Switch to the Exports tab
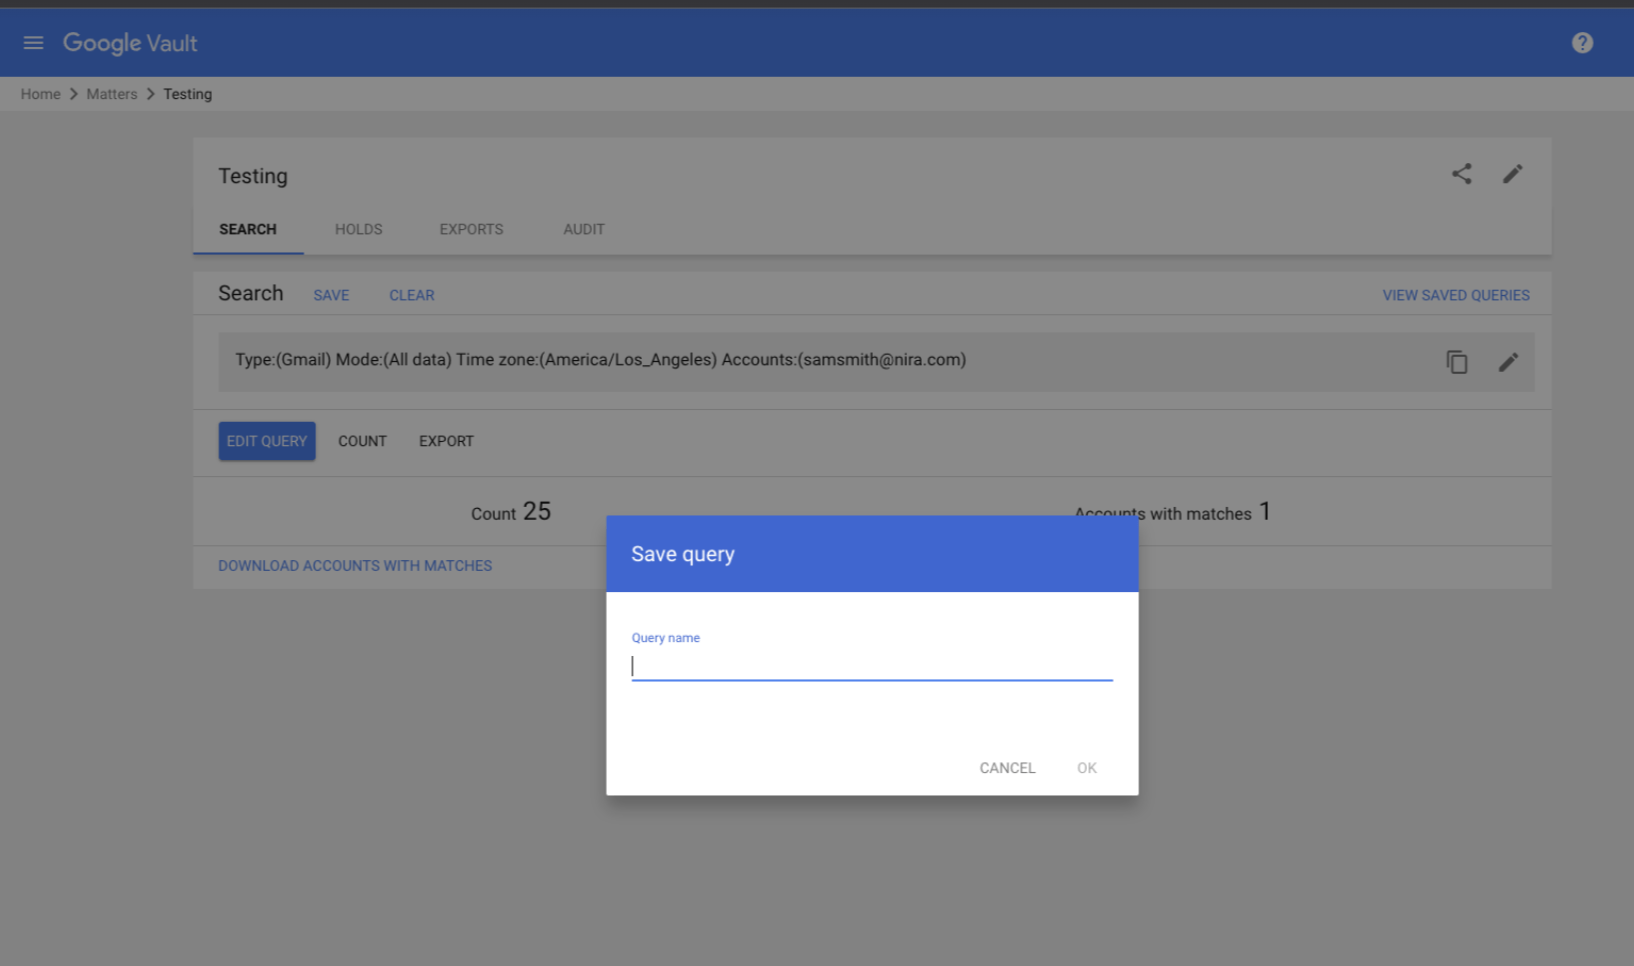Viewport: 1634px width, 966px height. tap(471, 229)
